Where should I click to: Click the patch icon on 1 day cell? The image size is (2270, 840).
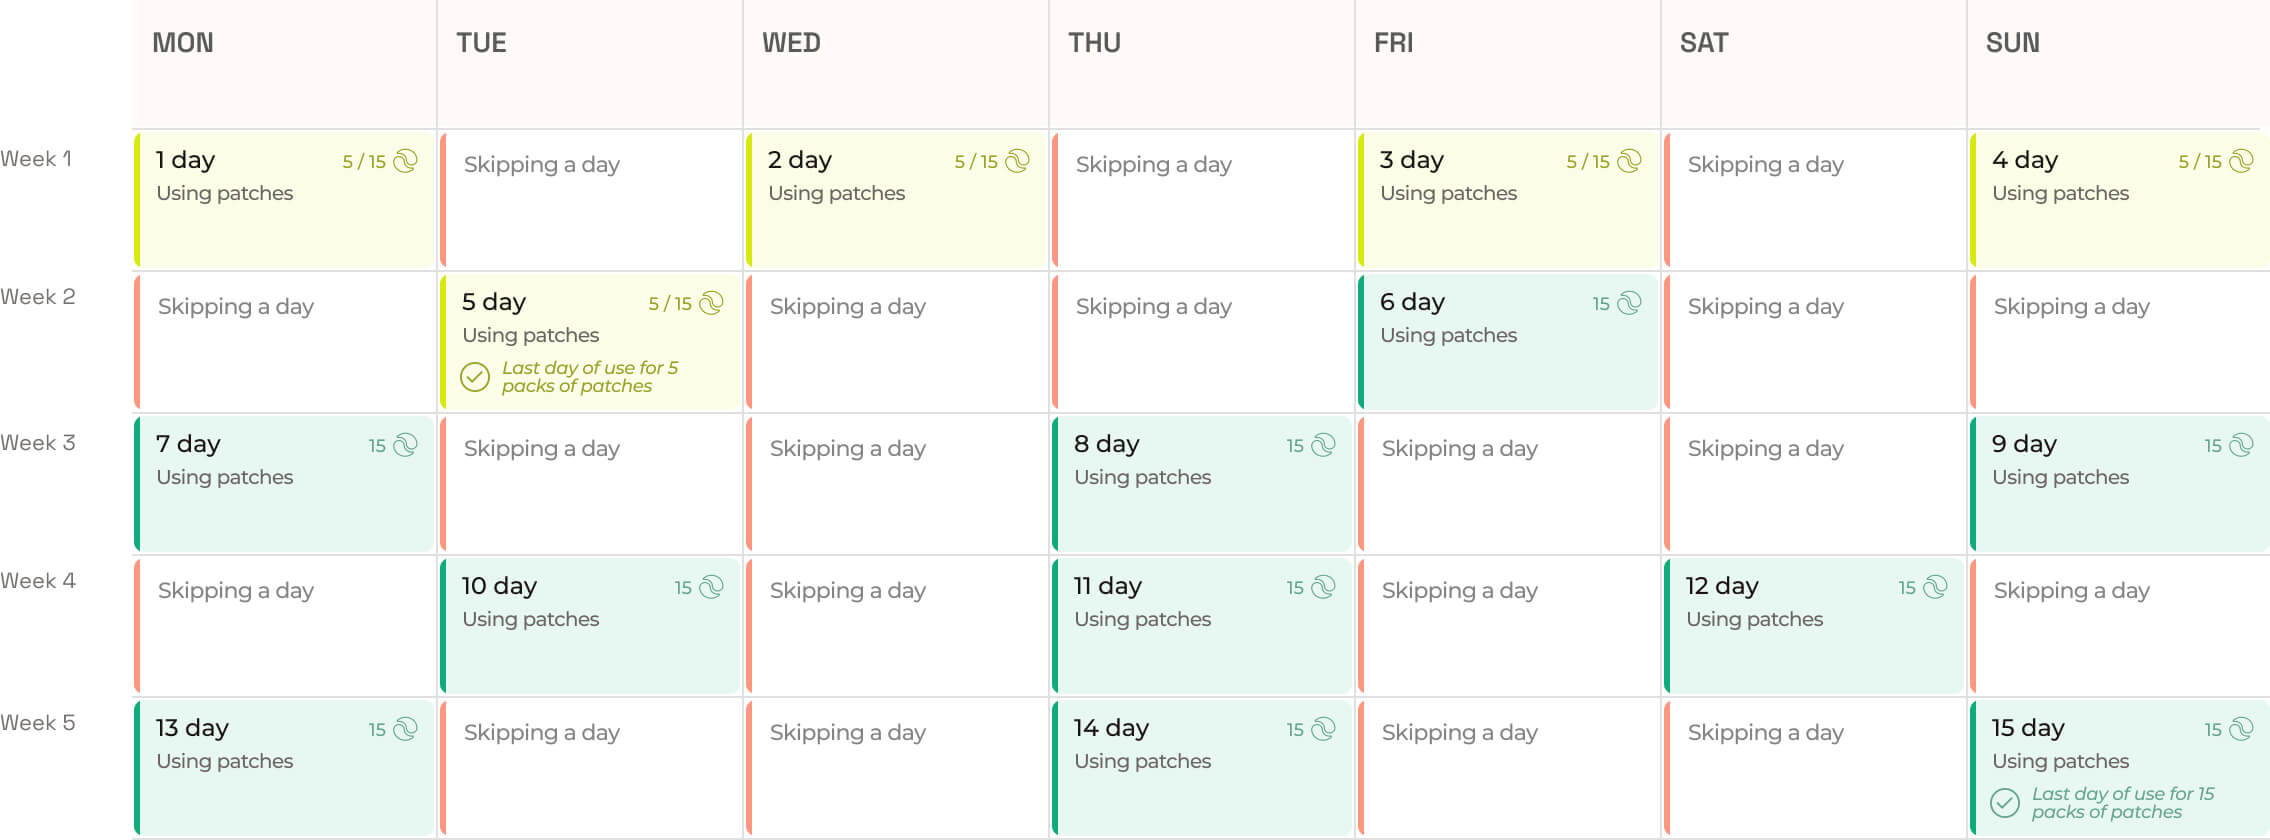(405, 161)
